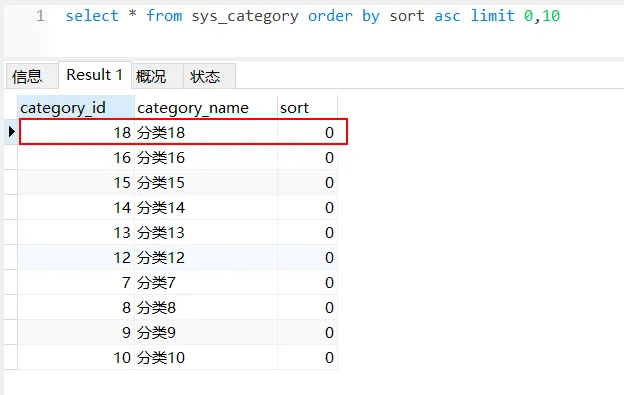The width and height of the screenshot is (624, 395).
Task: Select cell 分类14
Action: tap(206, 208)
